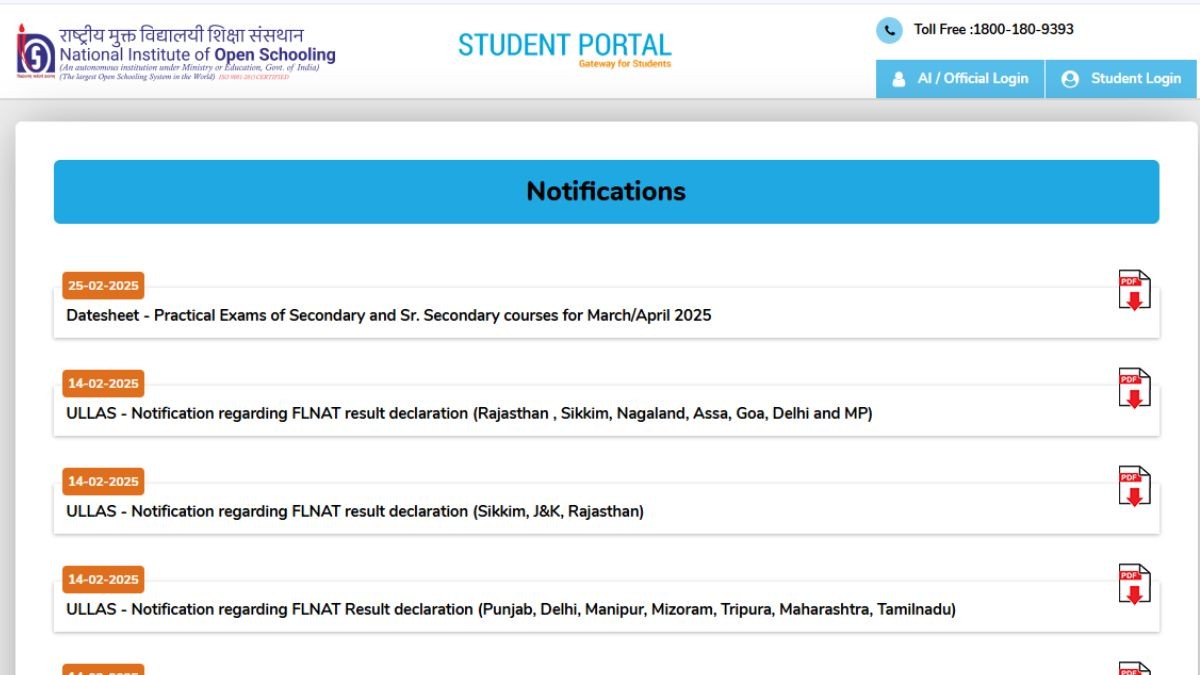Image resolution: width=1200 pixels, height=675 pixels.
Task: Open ULLAS FLNAT notice for Punjab, Delhi, Manipur
Action: (511, 609)
